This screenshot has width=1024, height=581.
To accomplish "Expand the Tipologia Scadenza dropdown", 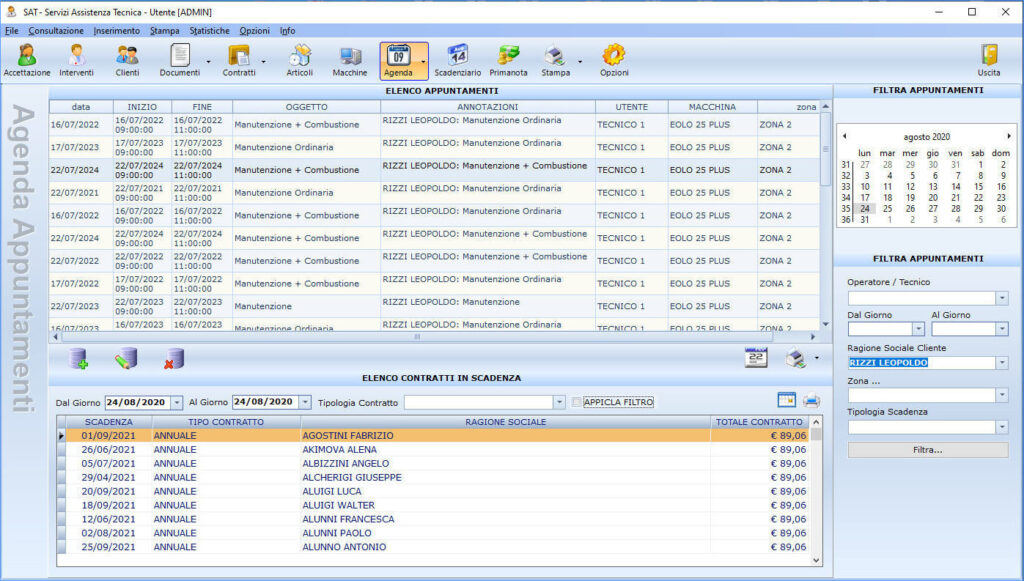I will coord(1002,427).
